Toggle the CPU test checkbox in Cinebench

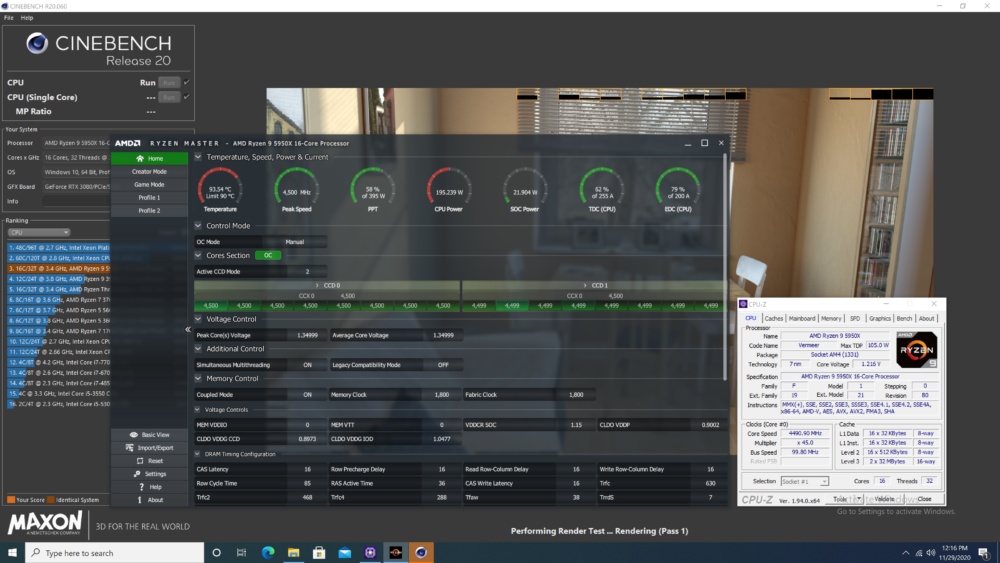coord(187,82)
